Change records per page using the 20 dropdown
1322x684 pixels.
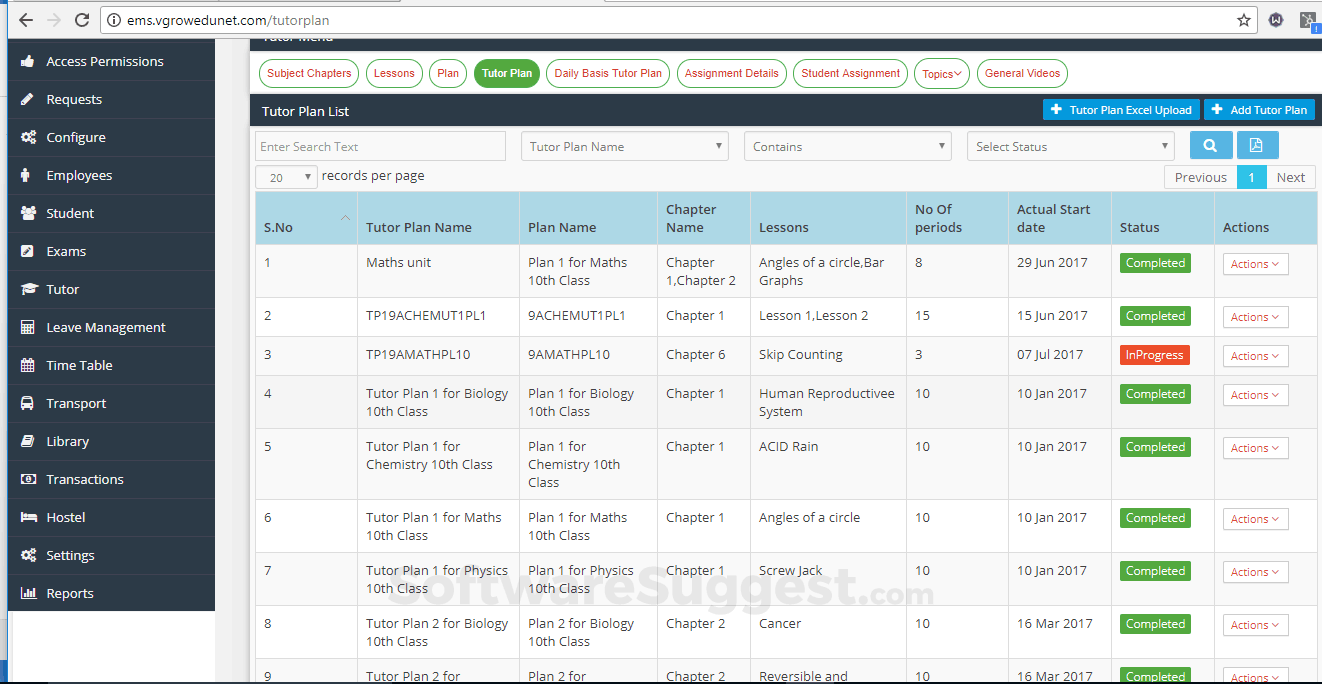[x=286, y=176]
